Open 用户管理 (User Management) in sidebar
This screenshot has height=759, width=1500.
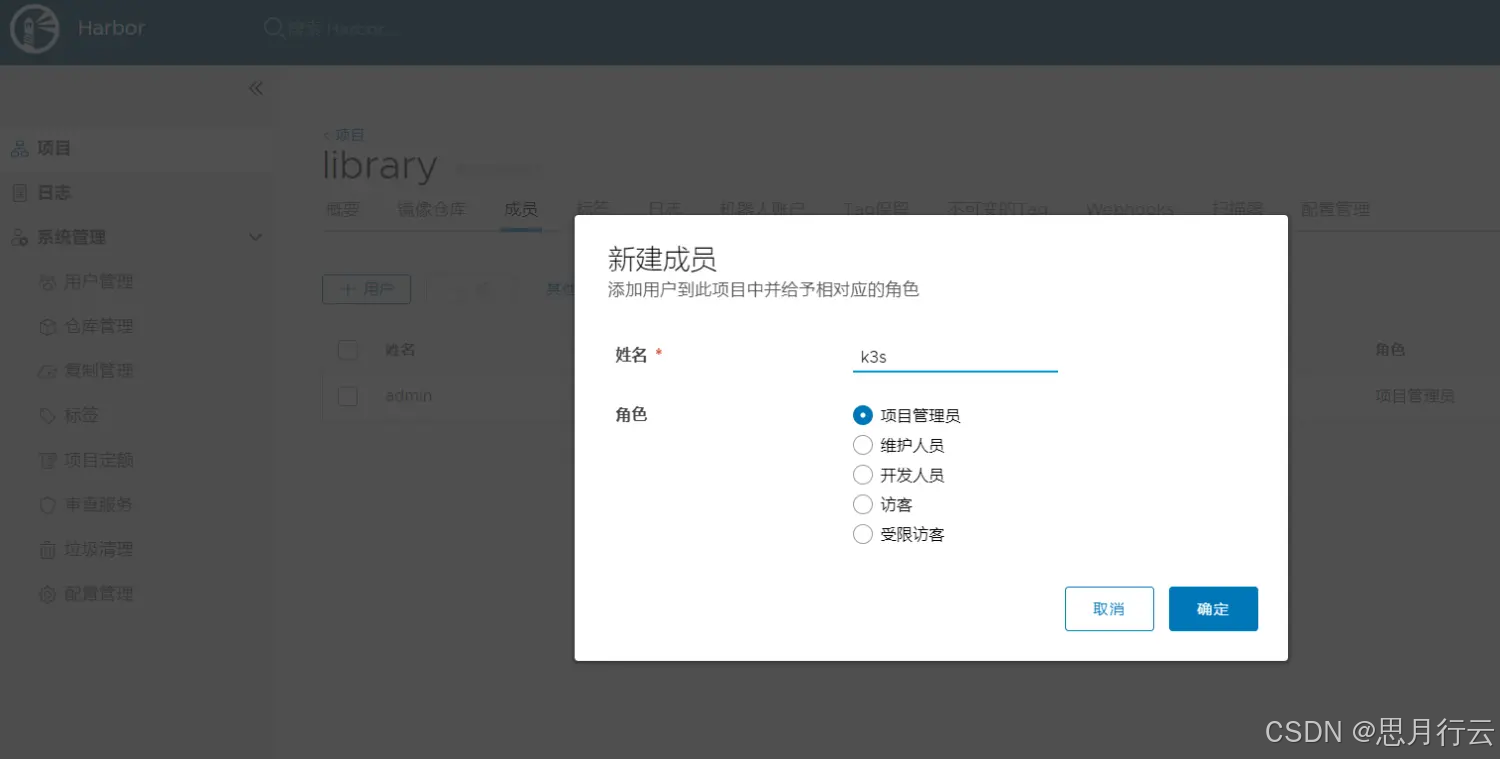[x=97, y=281]
